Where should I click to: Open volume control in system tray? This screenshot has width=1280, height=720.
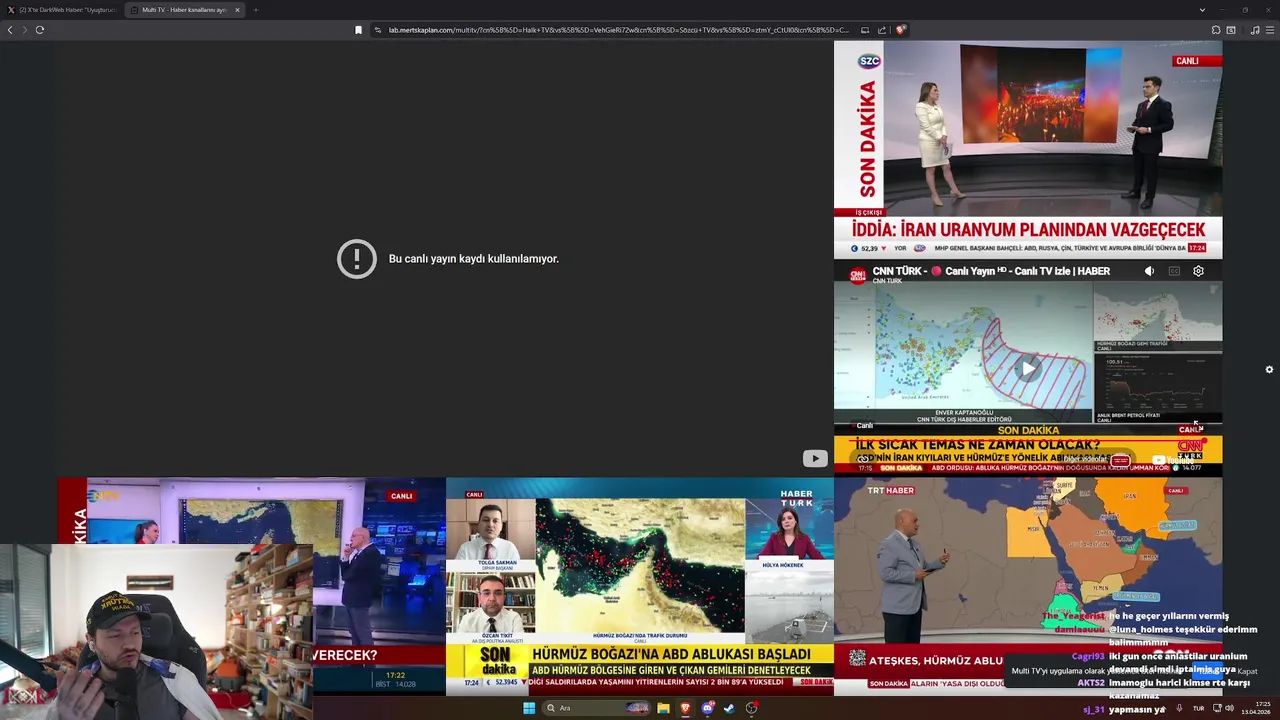tap(1229, 708)
